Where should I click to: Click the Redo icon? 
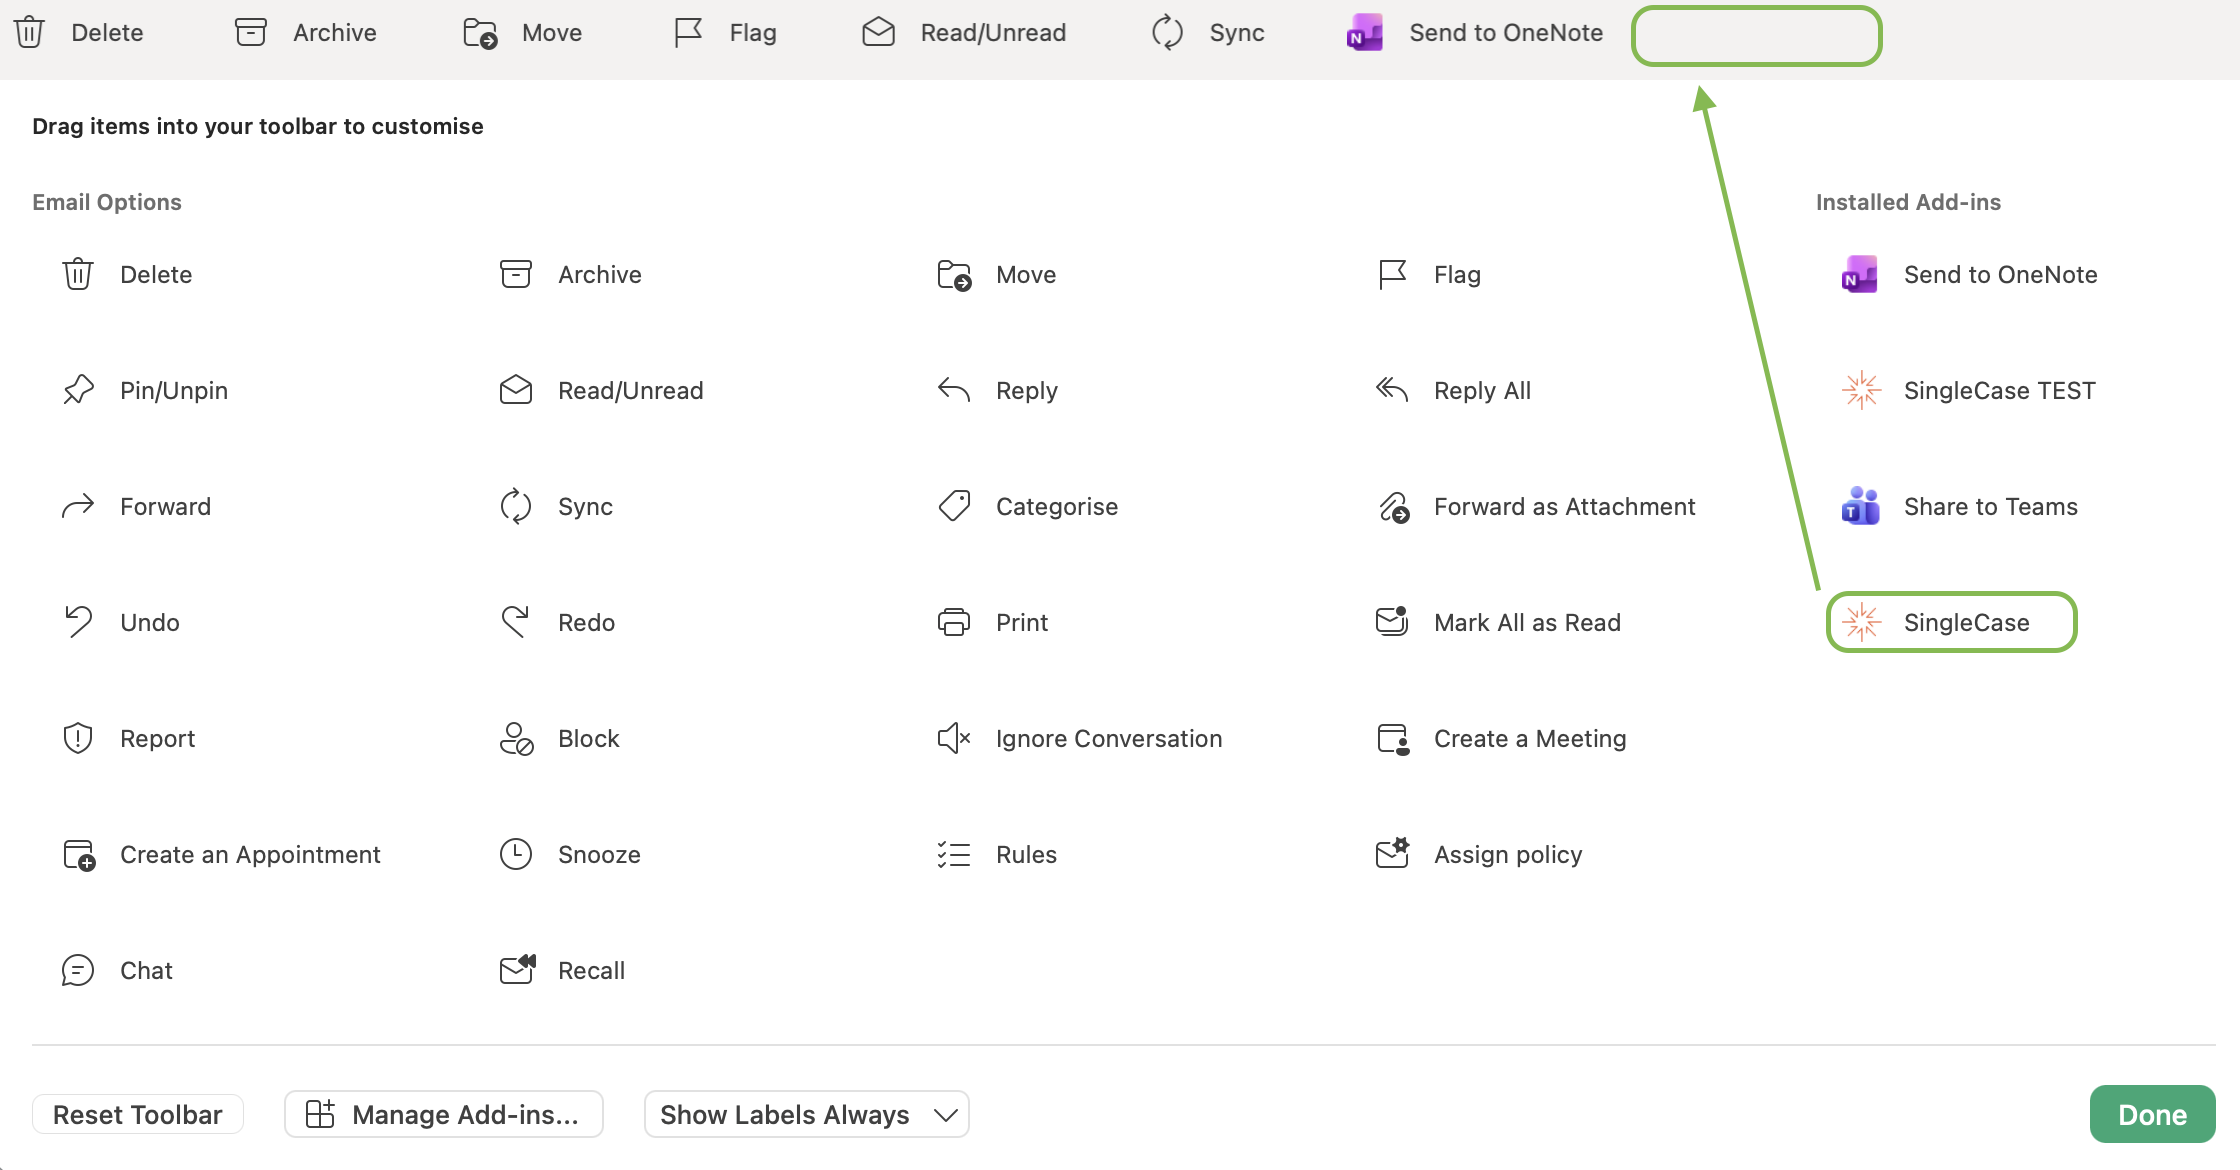(516, 622)
